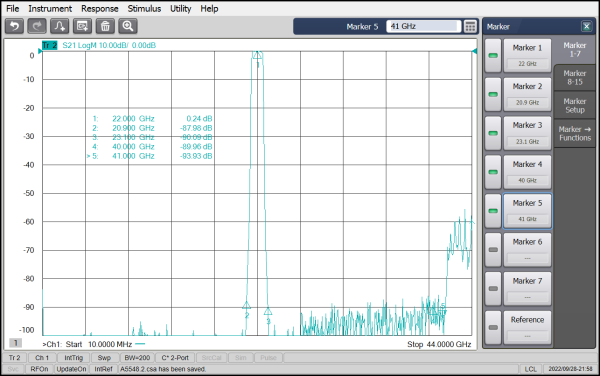Click the zoom magnifier toolbar icon
Viewport: 600px width, 376px height.
tap(128, 26)
